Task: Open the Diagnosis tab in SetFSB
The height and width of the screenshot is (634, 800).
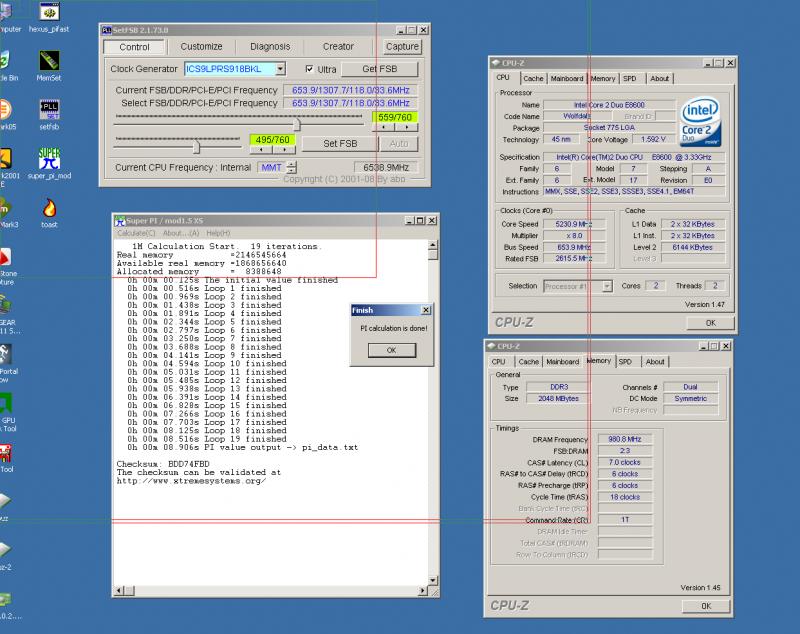Action: tap(270, 46)
